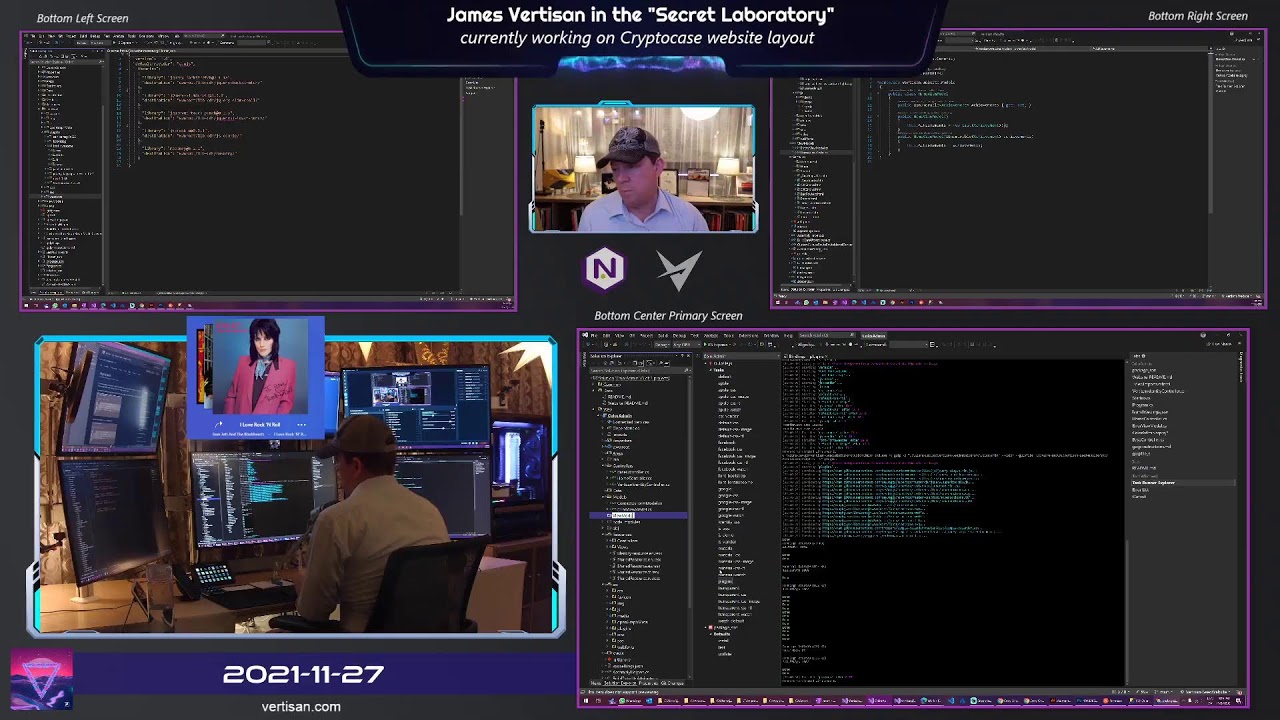Select the 'default' gulp task
Screen dimensions: 1280x720
[x=725, y=376]
